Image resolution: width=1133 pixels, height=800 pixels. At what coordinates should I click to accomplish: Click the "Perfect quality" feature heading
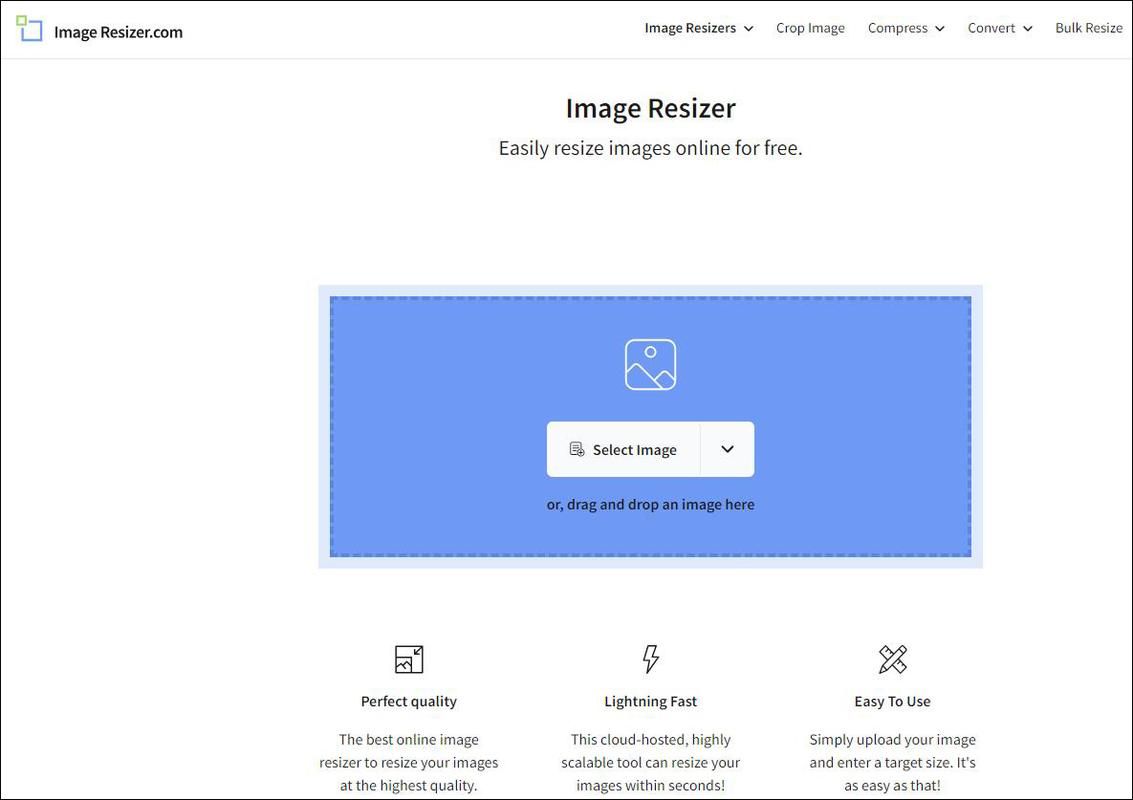409,701
